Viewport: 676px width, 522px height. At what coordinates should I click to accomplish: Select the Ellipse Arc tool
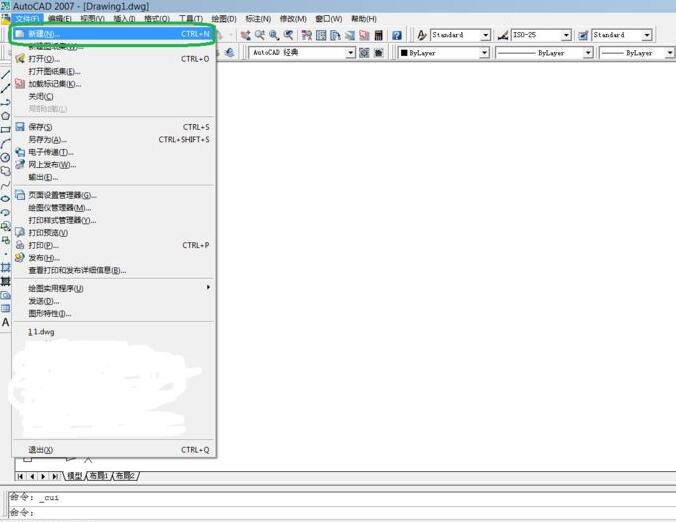5,213
